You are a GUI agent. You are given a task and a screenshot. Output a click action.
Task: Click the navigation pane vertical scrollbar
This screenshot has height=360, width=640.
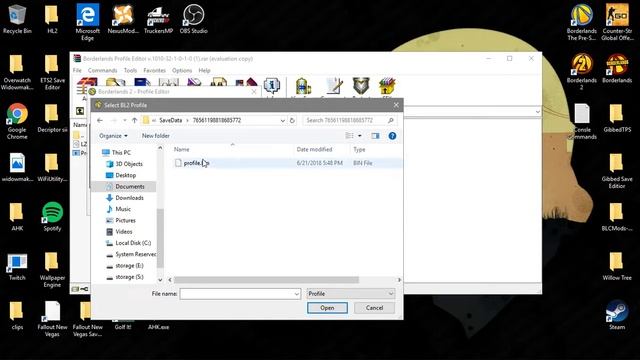[x=160, y=238]
